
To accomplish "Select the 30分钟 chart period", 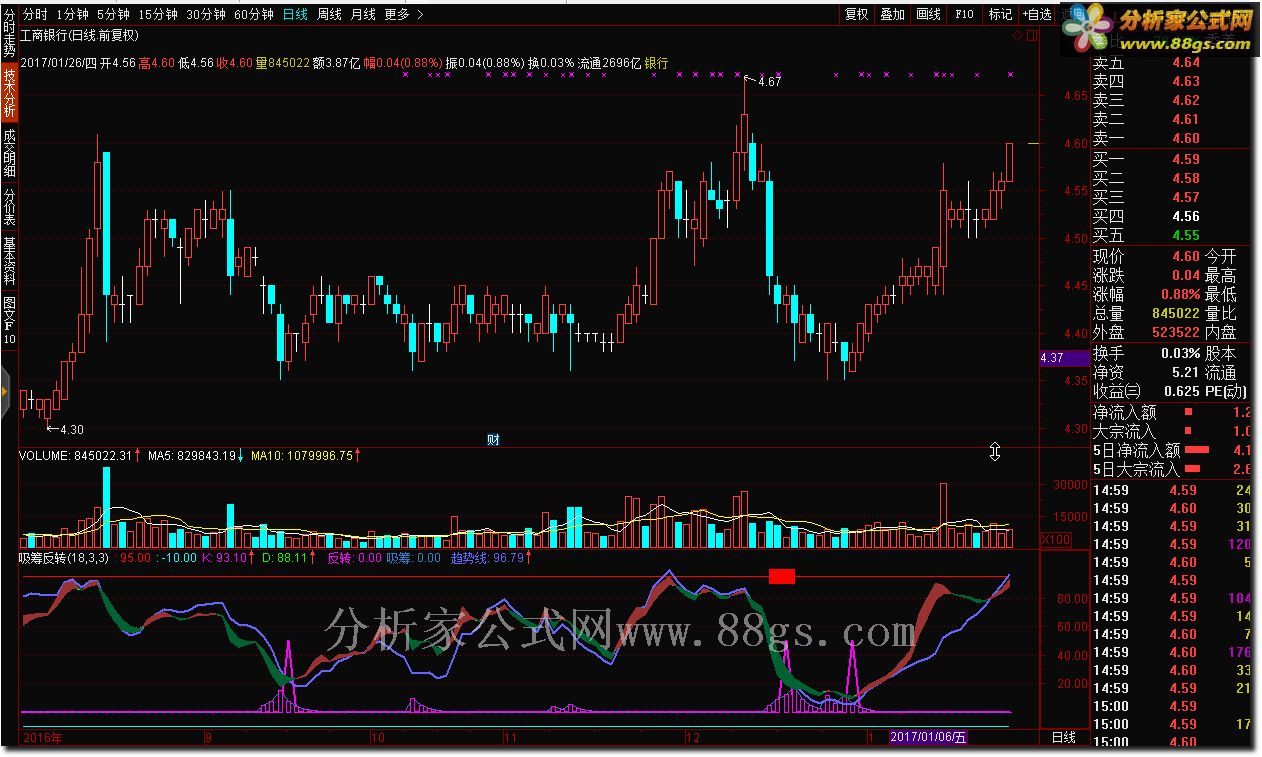I will click(206, 14).
